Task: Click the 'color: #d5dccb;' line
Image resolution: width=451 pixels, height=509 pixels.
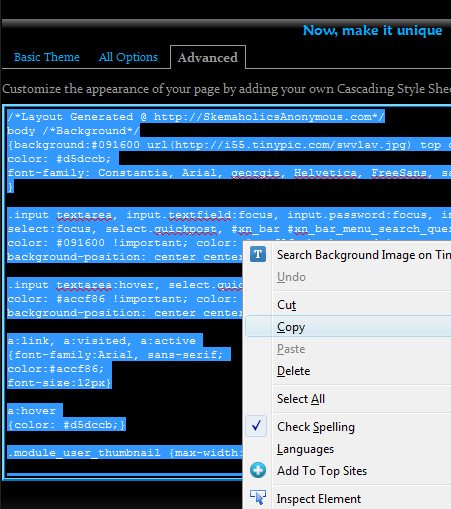Action: (59, 159)
